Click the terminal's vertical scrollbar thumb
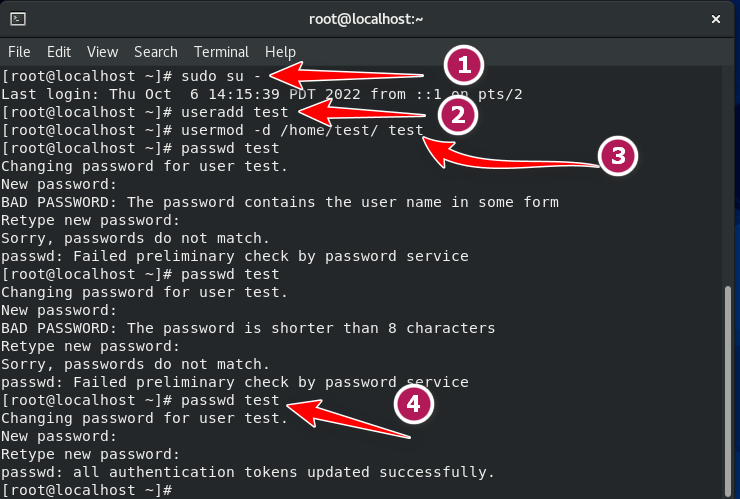This screenshot has height=499, width=740. tap(727, 391)
